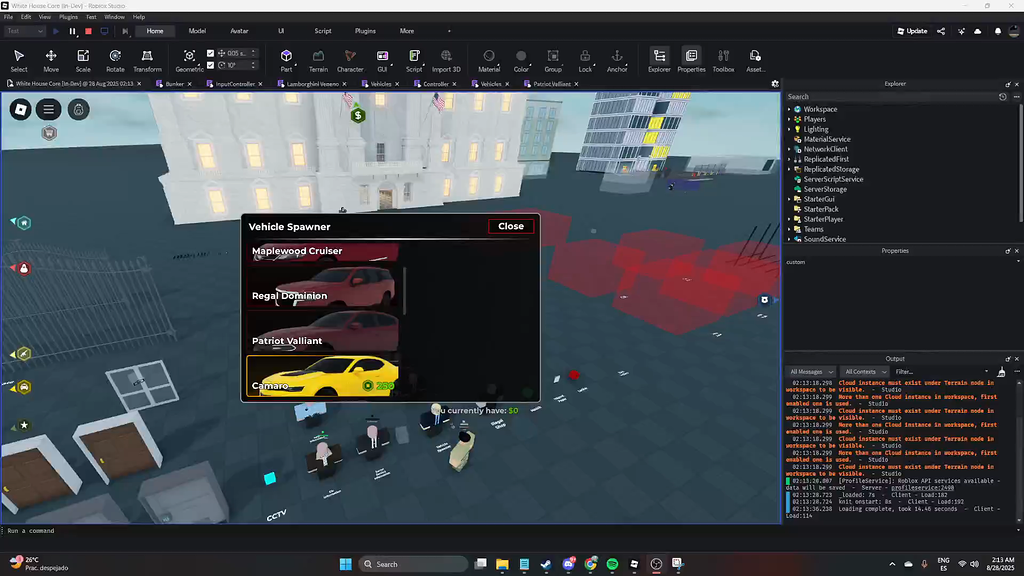
Task: Select the Patriot Valliant vehicle
Action: 323,331
